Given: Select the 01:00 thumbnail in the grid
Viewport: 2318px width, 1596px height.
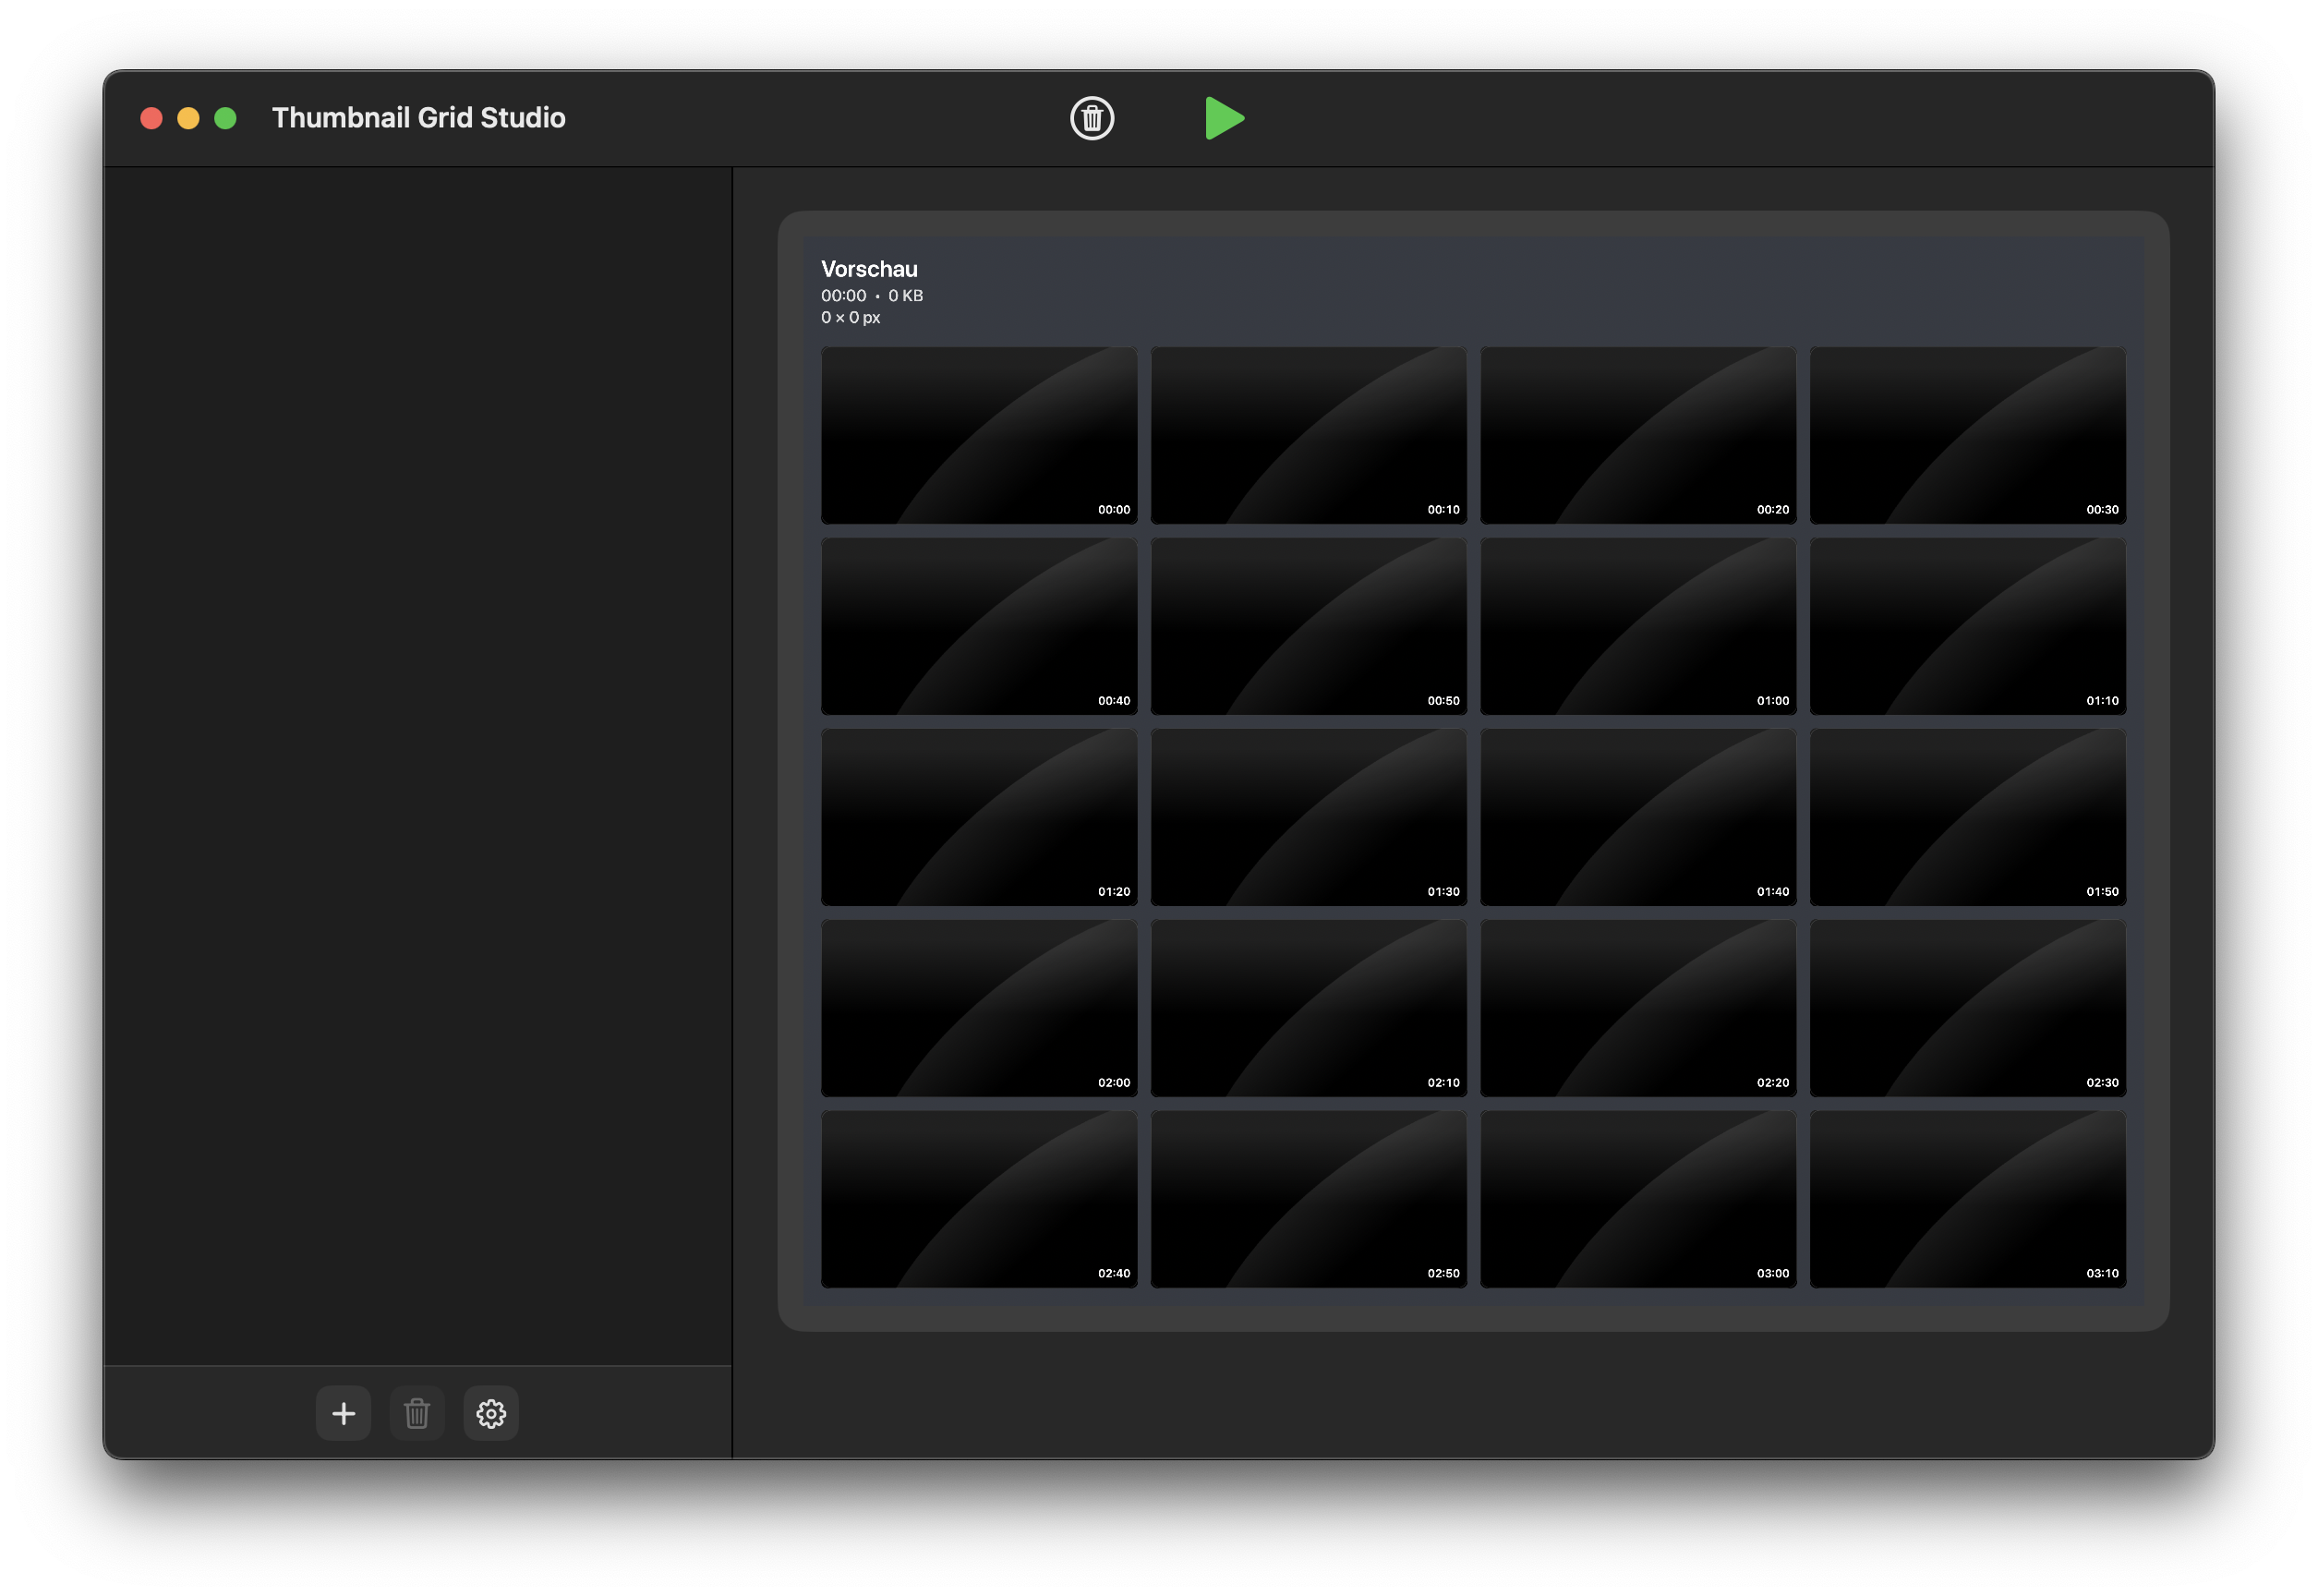Looking at the screenshot, I should coord(1637,626).
